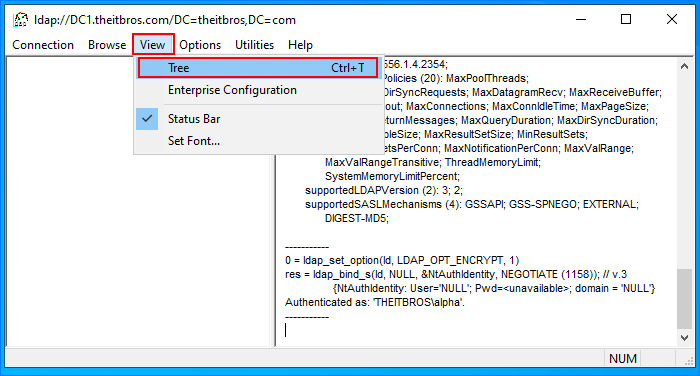The image size is (700, 376).
Task: Click the window resize grip corner
Action: coord(689,360)
